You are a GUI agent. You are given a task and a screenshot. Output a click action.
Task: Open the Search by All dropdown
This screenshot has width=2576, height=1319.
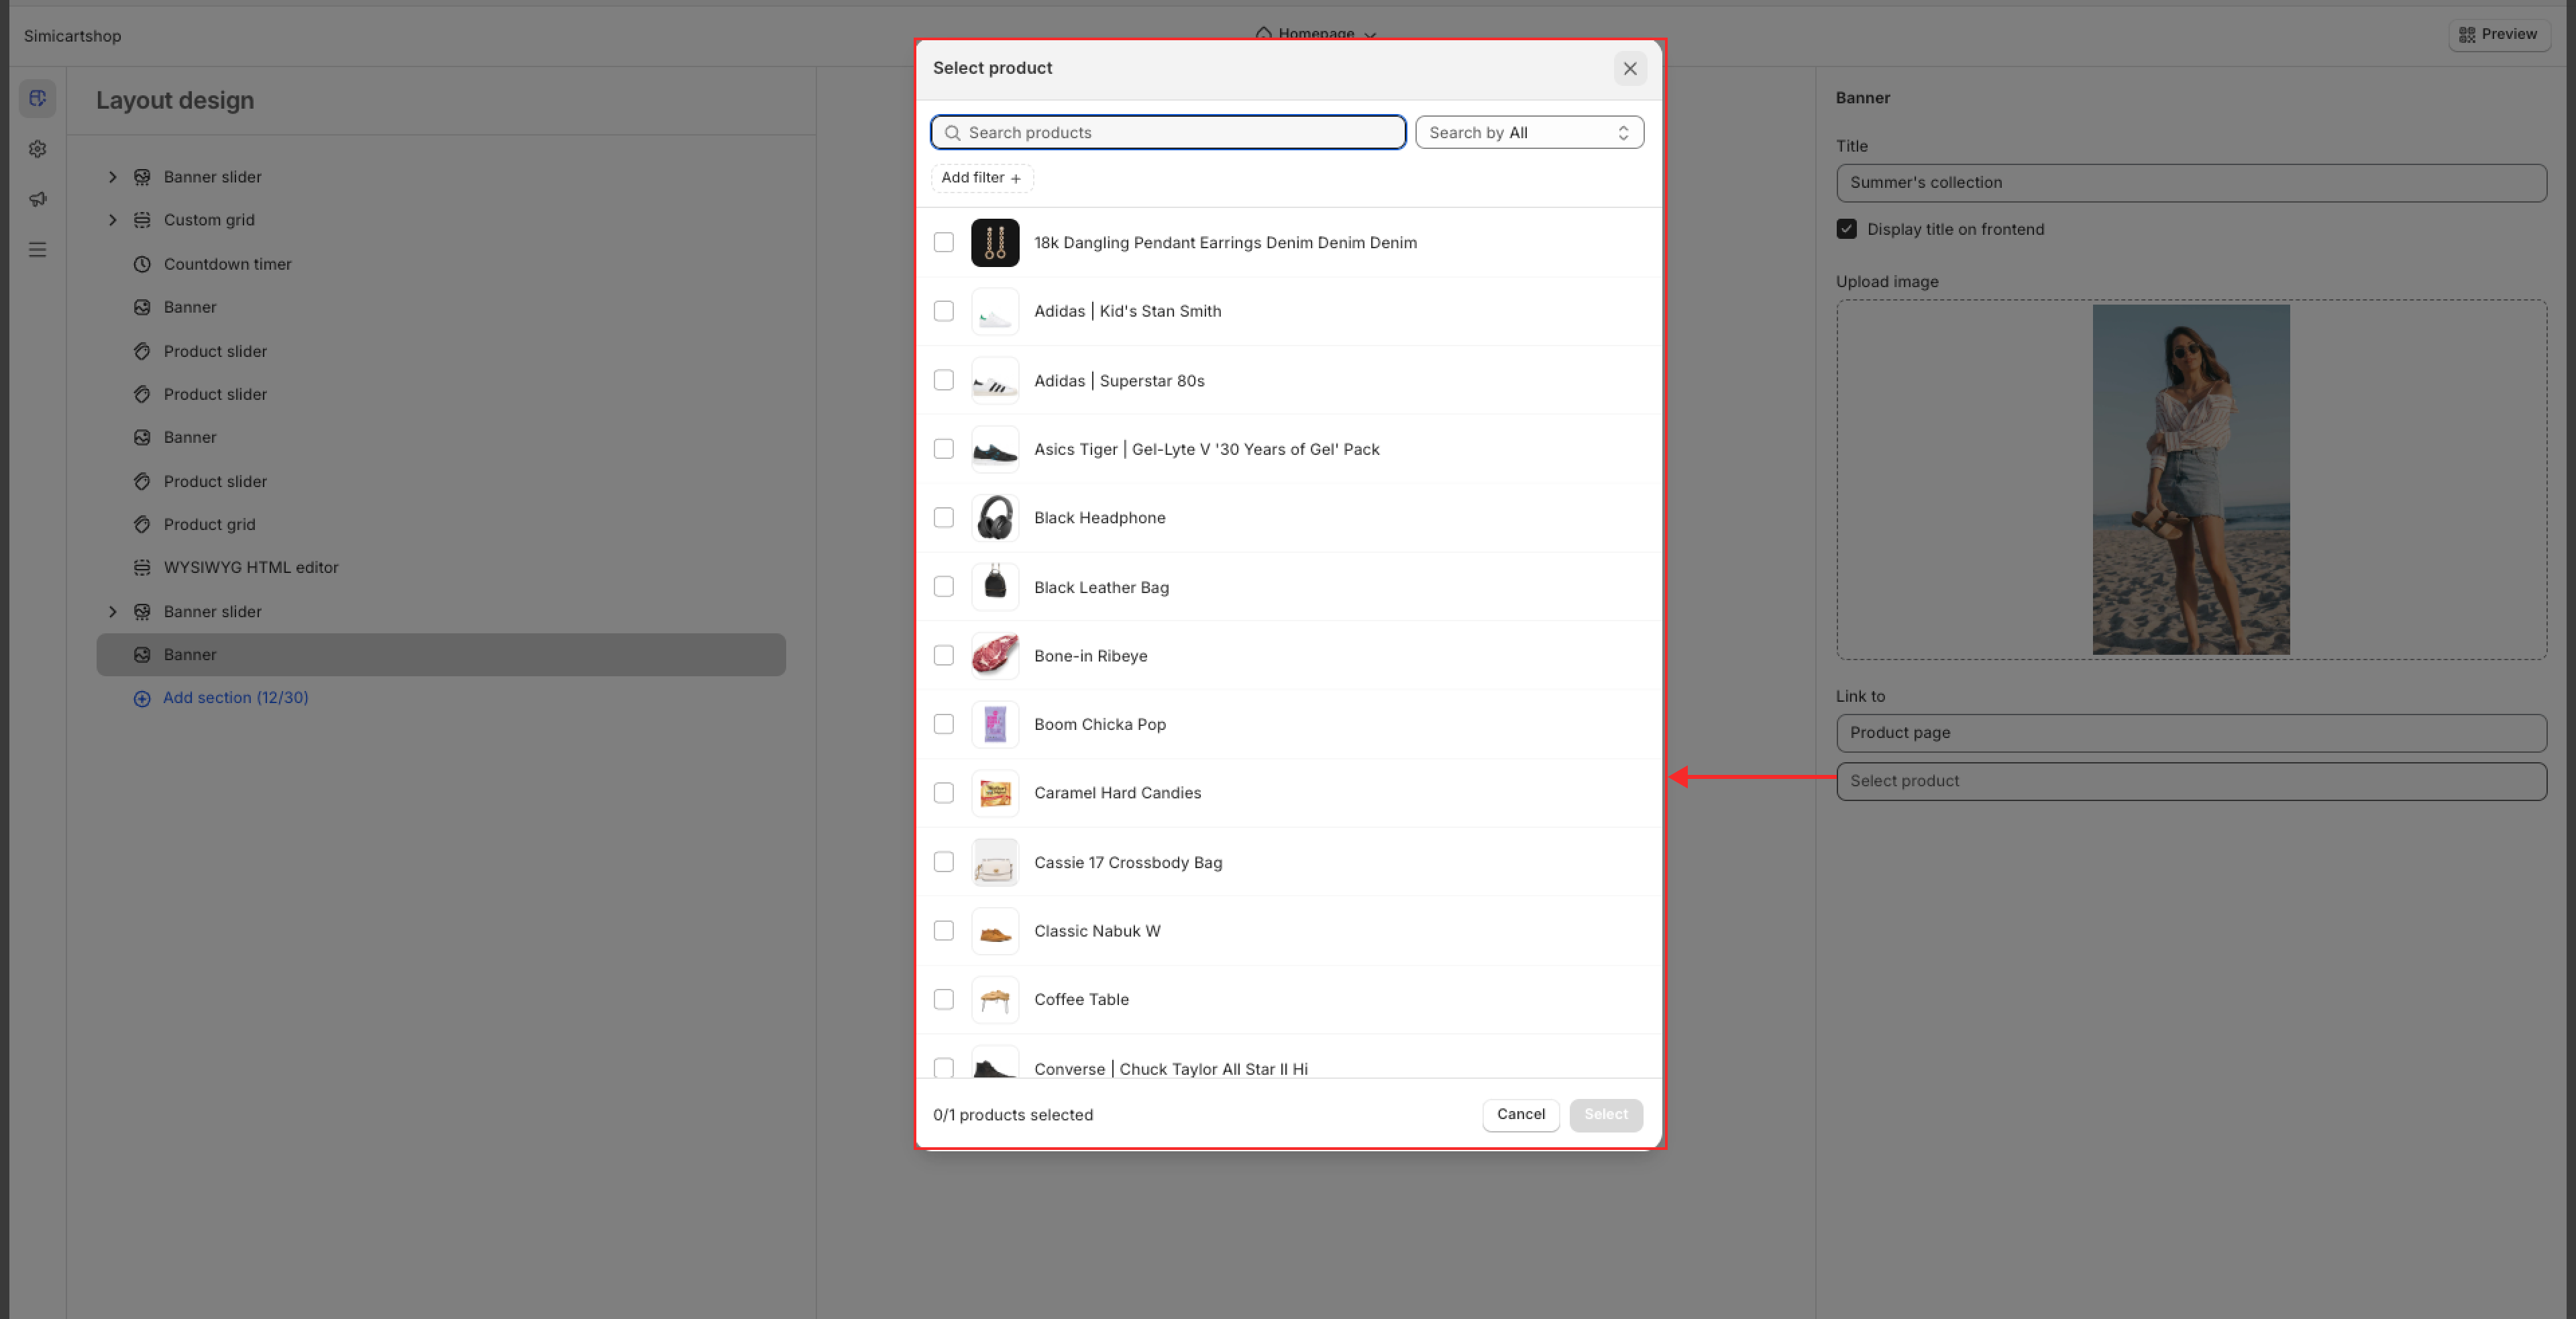(x=1528, y=133)
